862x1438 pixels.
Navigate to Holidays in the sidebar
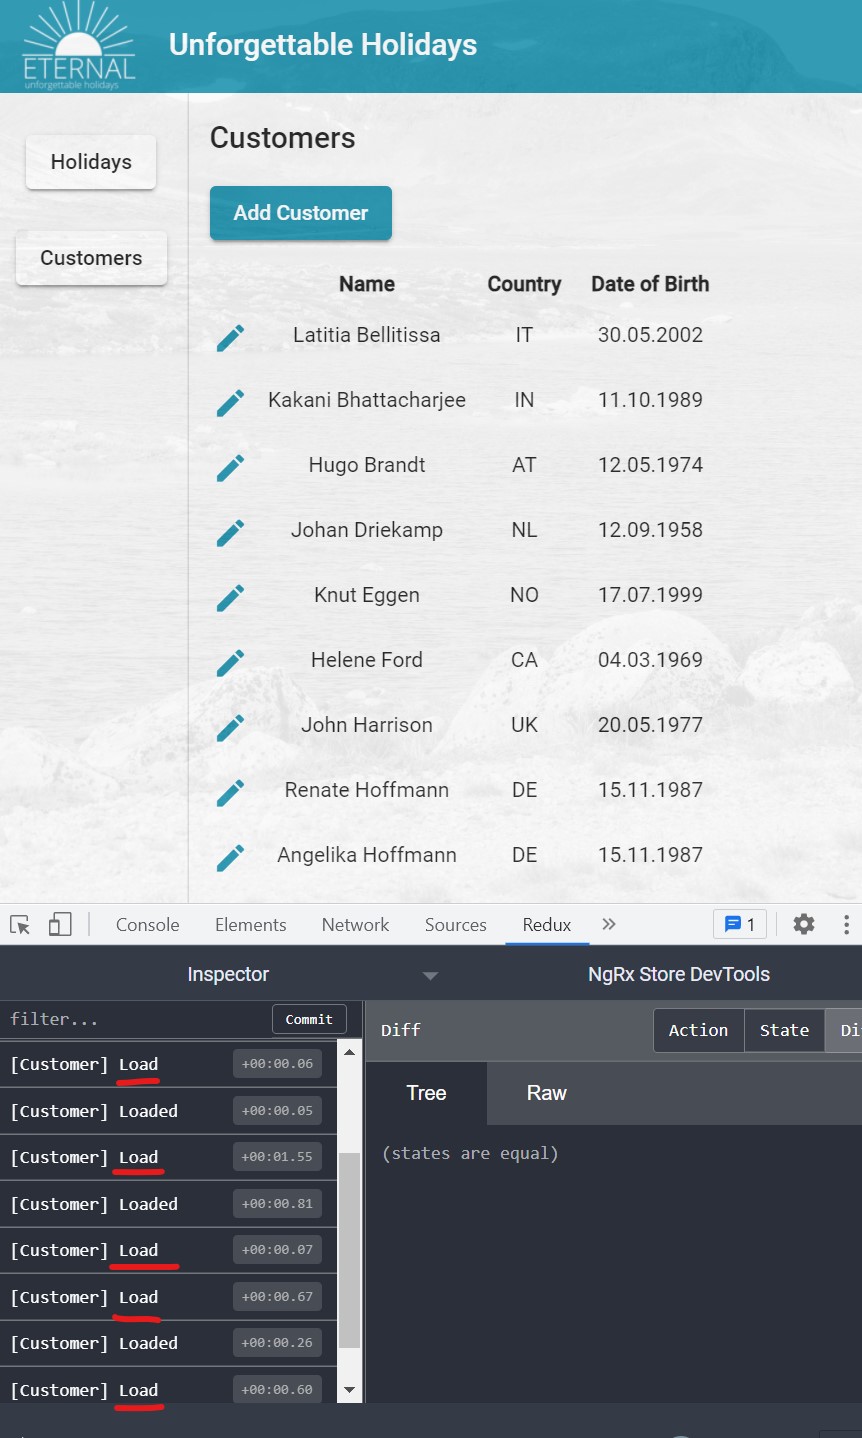pos(91,162)
